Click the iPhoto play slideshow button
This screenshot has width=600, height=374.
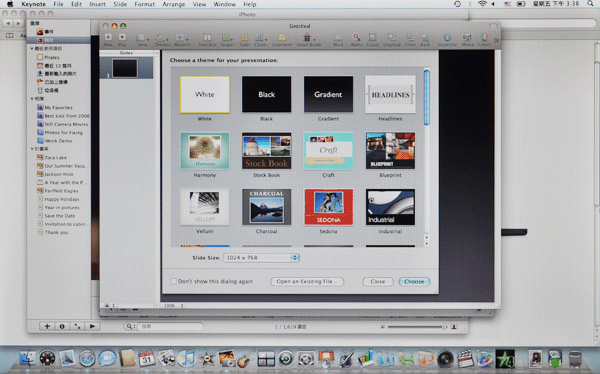click(x=92, y=326)
